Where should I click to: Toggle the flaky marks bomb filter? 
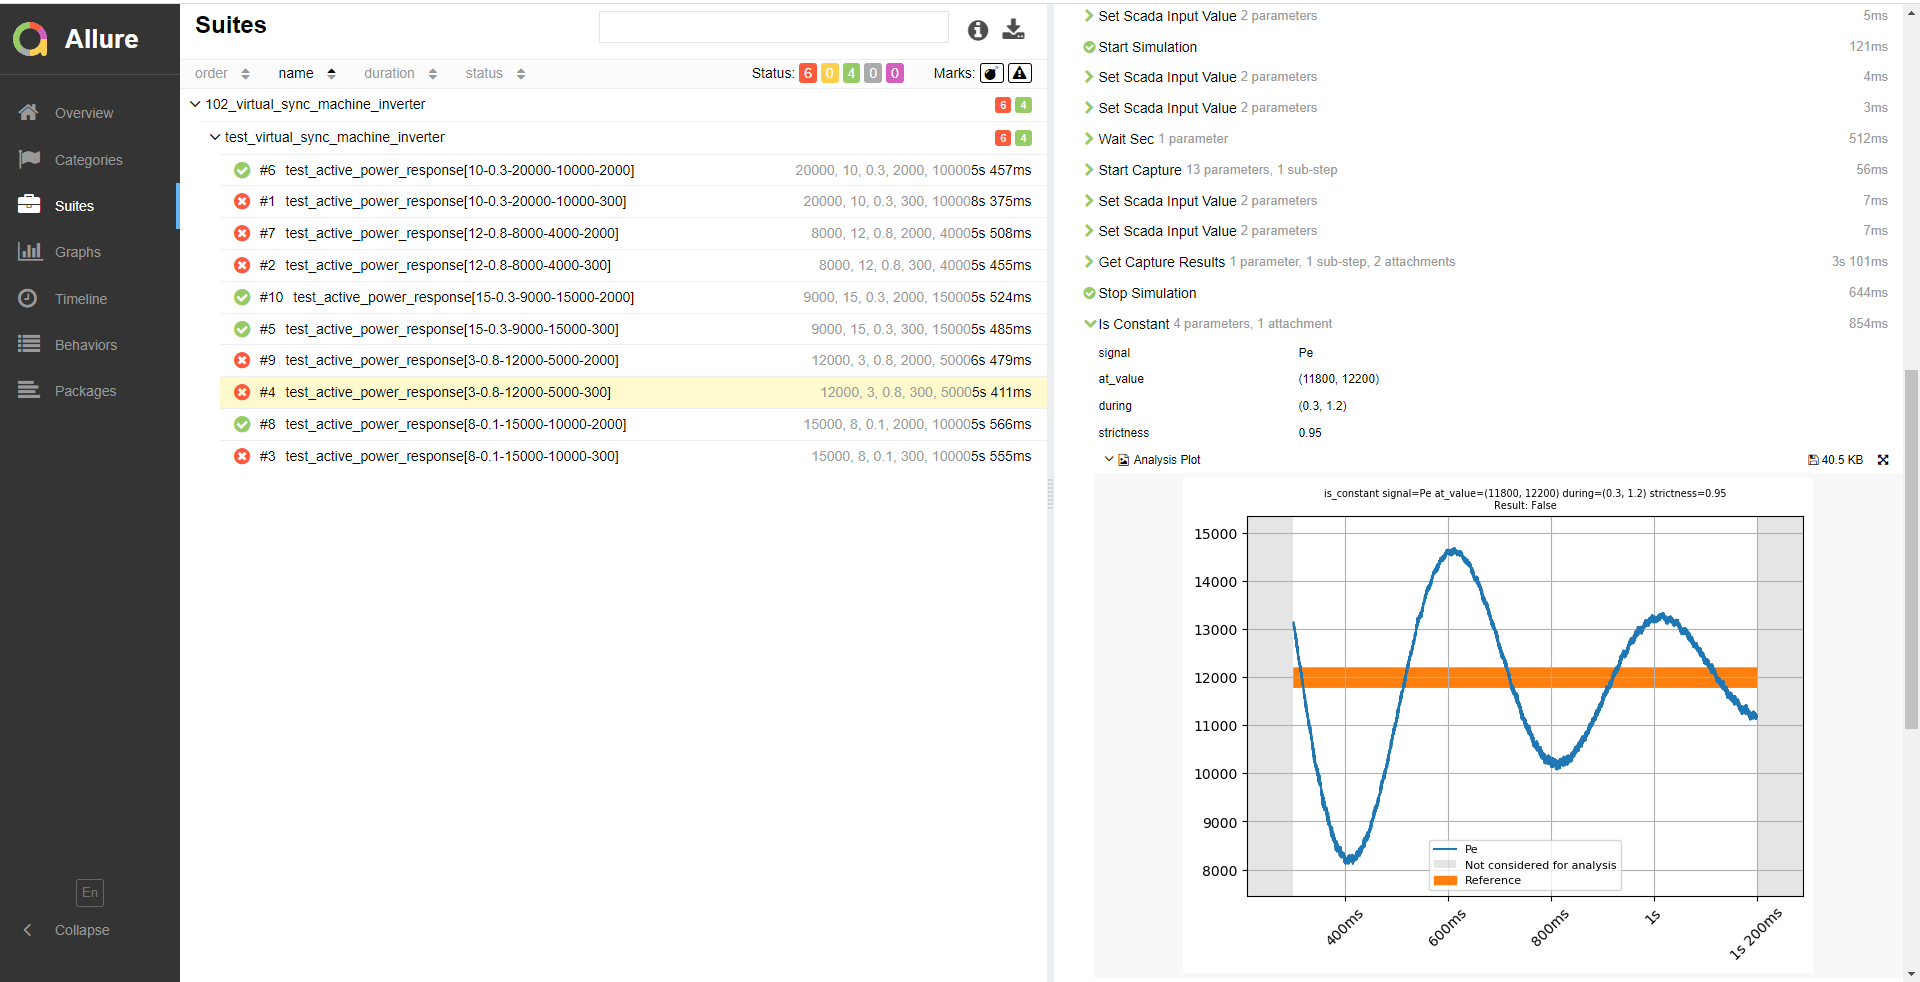coord(991,73)
